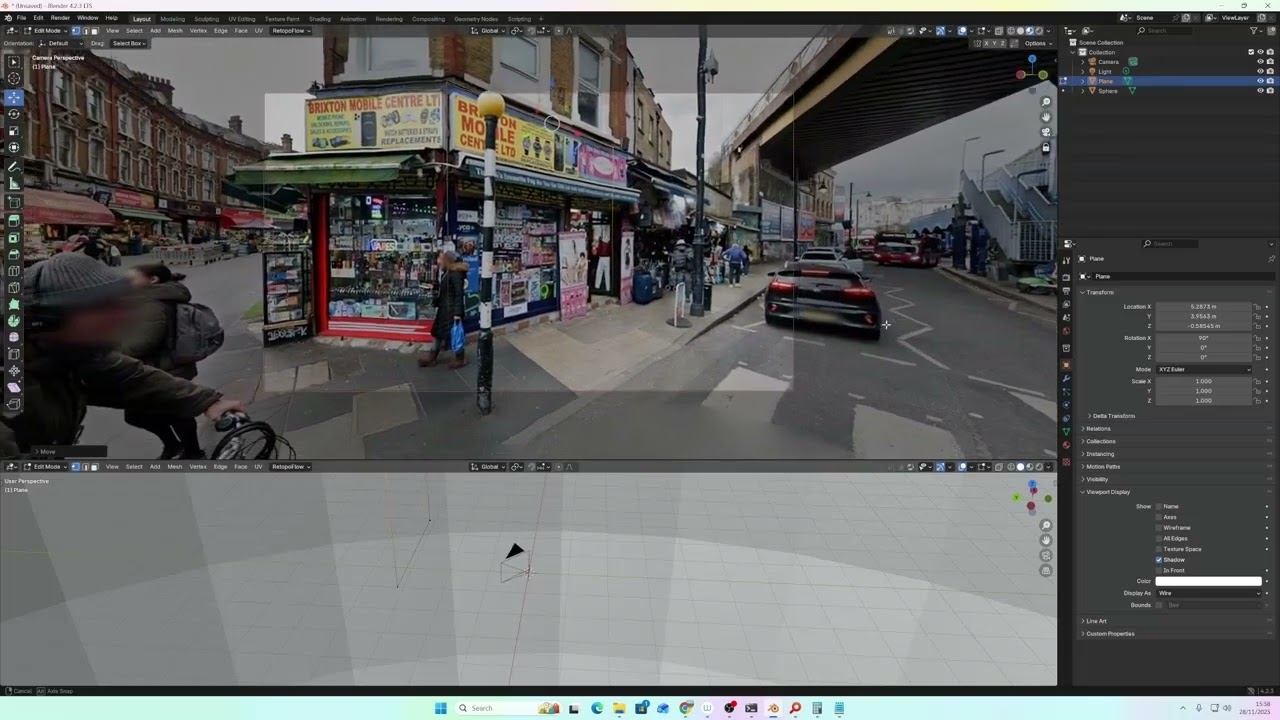The width and height of the screenshot is (1280, 720).
Task: Open Drag Select Box dropdown
Action: (128, 43)
